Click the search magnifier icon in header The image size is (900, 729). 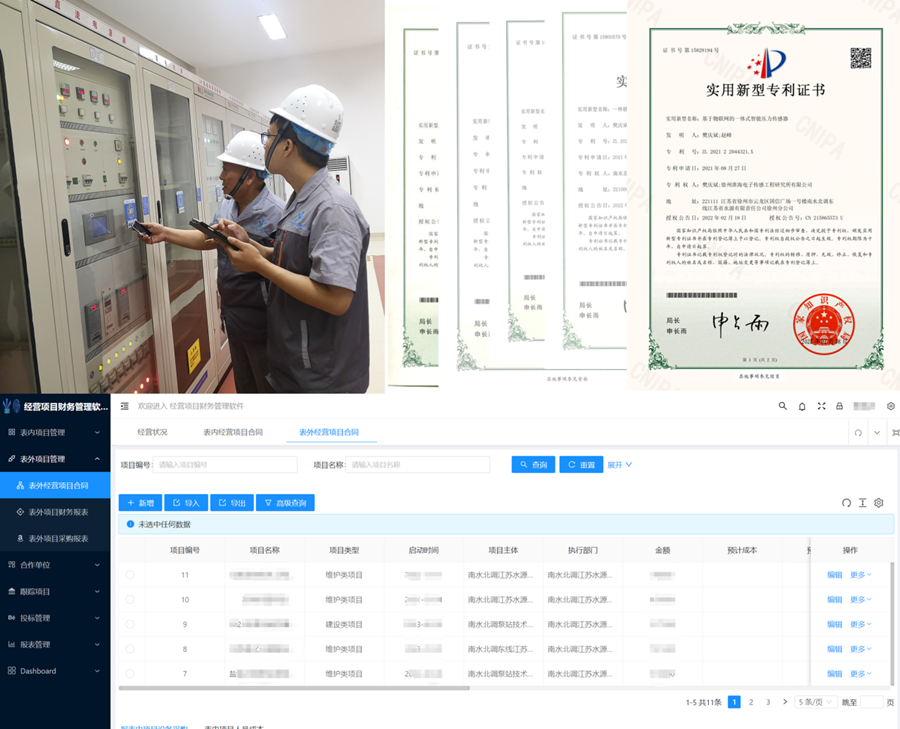(782, 406)
